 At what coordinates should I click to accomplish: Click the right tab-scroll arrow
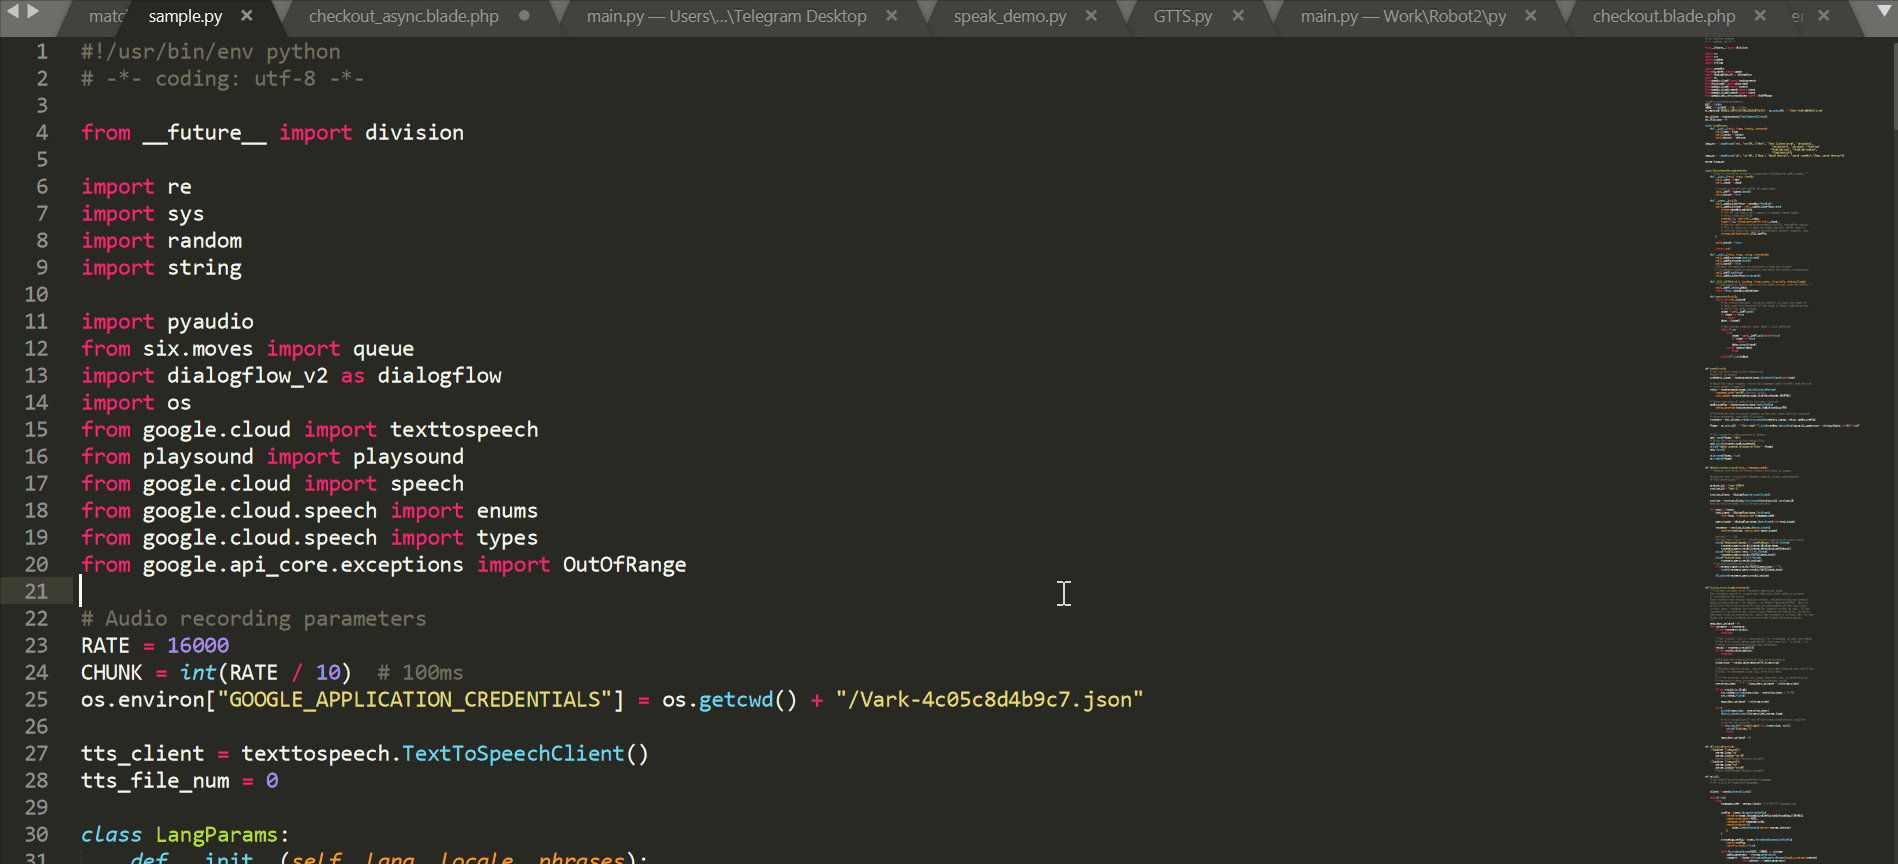pos(34,12)
